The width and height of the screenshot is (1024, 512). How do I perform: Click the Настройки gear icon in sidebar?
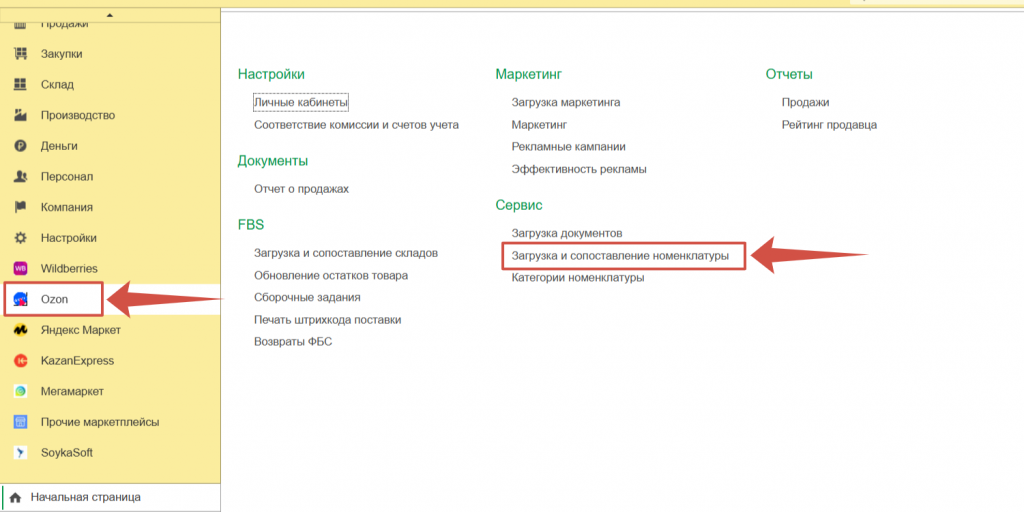coord(20,238)
